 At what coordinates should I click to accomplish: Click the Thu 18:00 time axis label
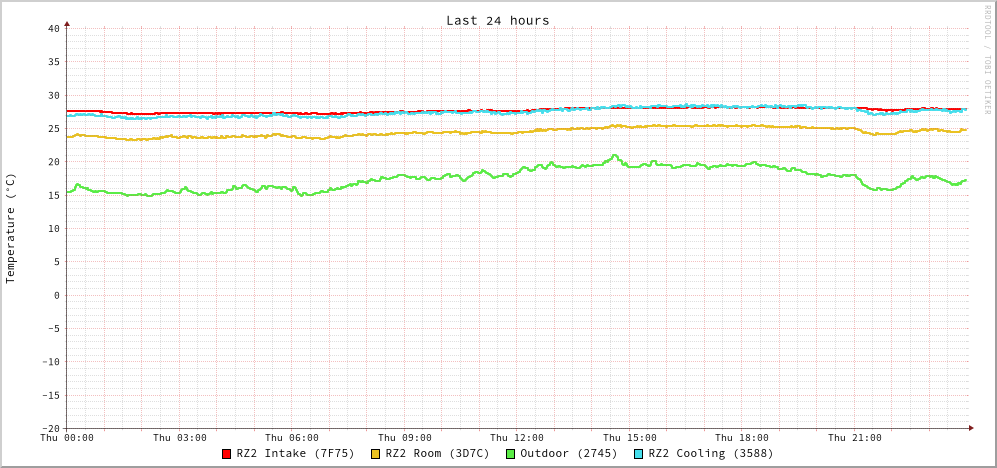742,438
